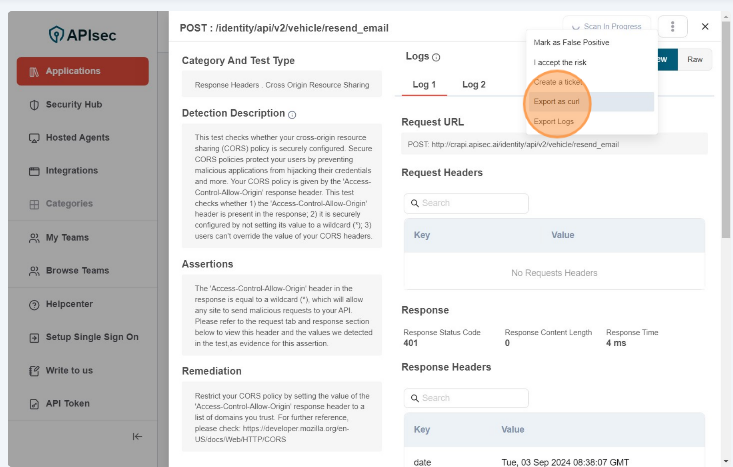This screenshot has height=467, width=733.
Task: Click the My Teams people icon
Action: point(34,238)
